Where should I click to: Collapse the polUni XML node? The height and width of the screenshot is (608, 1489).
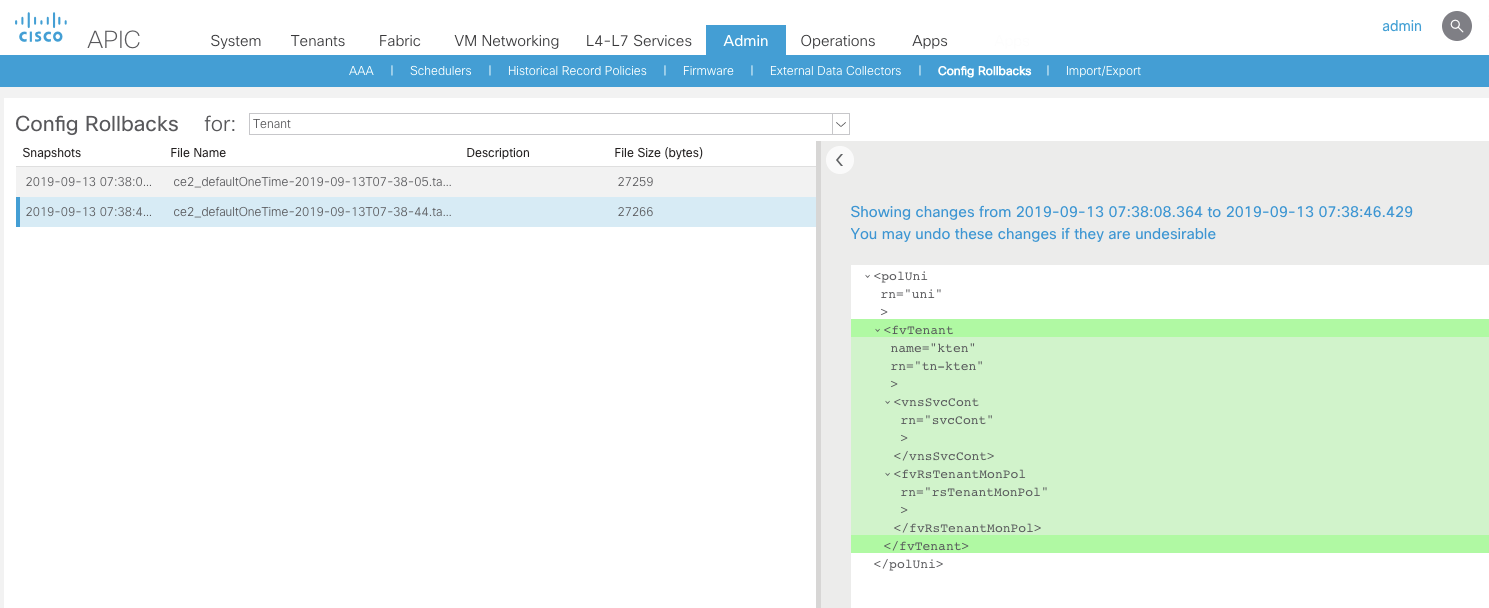(x=867, y=277)
